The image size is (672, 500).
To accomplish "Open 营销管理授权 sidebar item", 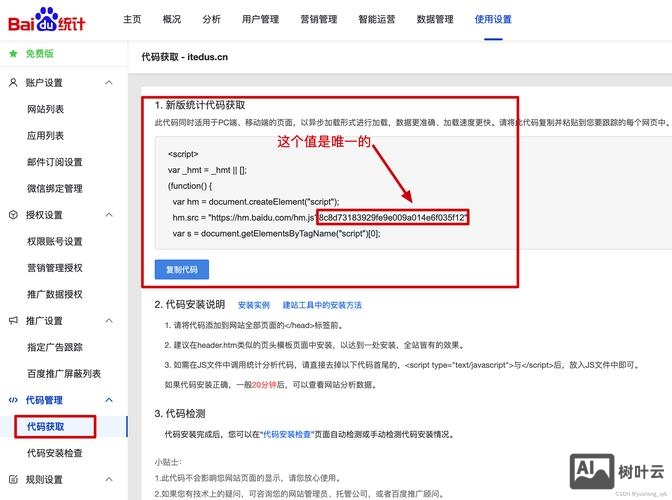I will [x=55, y=268].
